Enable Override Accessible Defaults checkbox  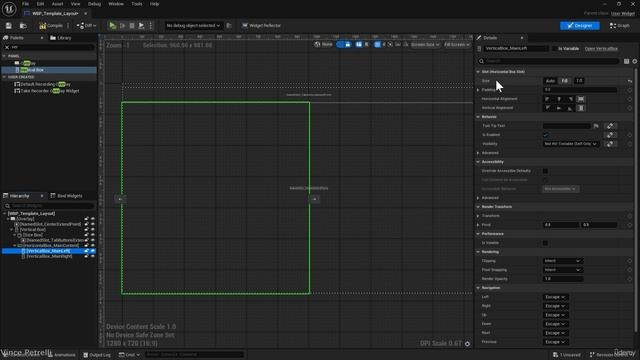pyautogui.click(x=546, y=171)
